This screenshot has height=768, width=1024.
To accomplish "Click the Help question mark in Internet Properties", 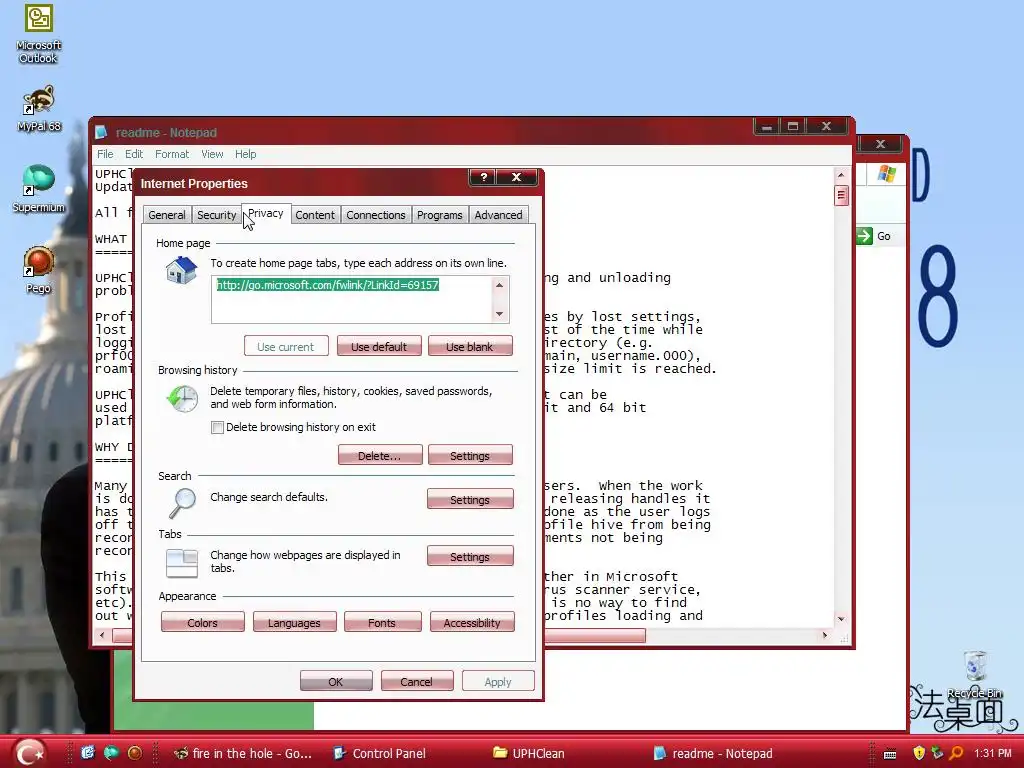I will click(483, 177).
